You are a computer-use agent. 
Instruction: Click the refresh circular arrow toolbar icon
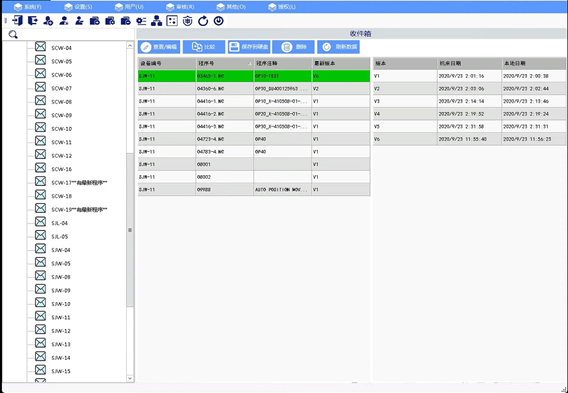203,21
